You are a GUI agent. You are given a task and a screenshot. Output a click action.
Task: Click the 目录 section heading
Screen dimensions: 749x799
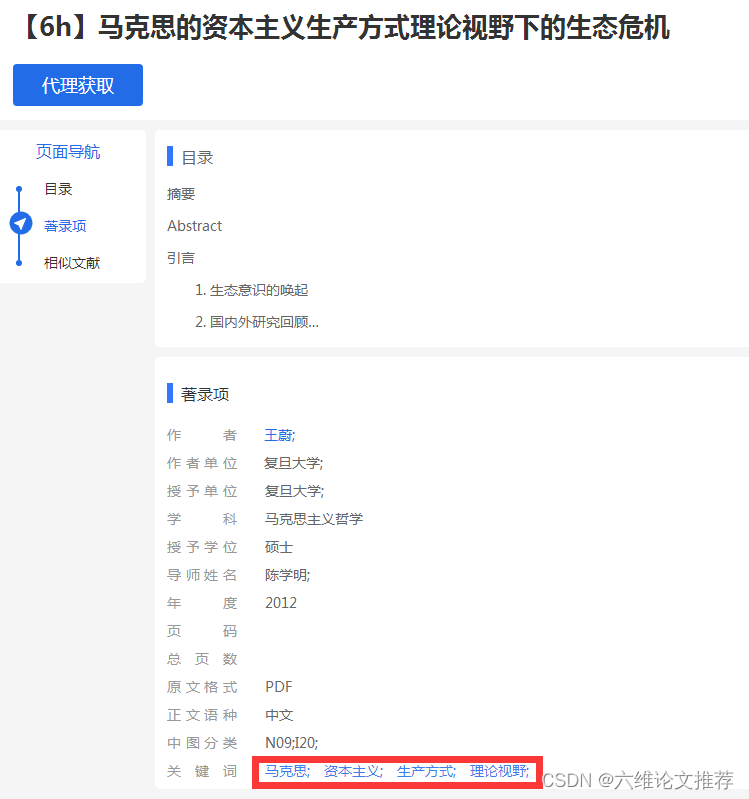tap(198, 157)
